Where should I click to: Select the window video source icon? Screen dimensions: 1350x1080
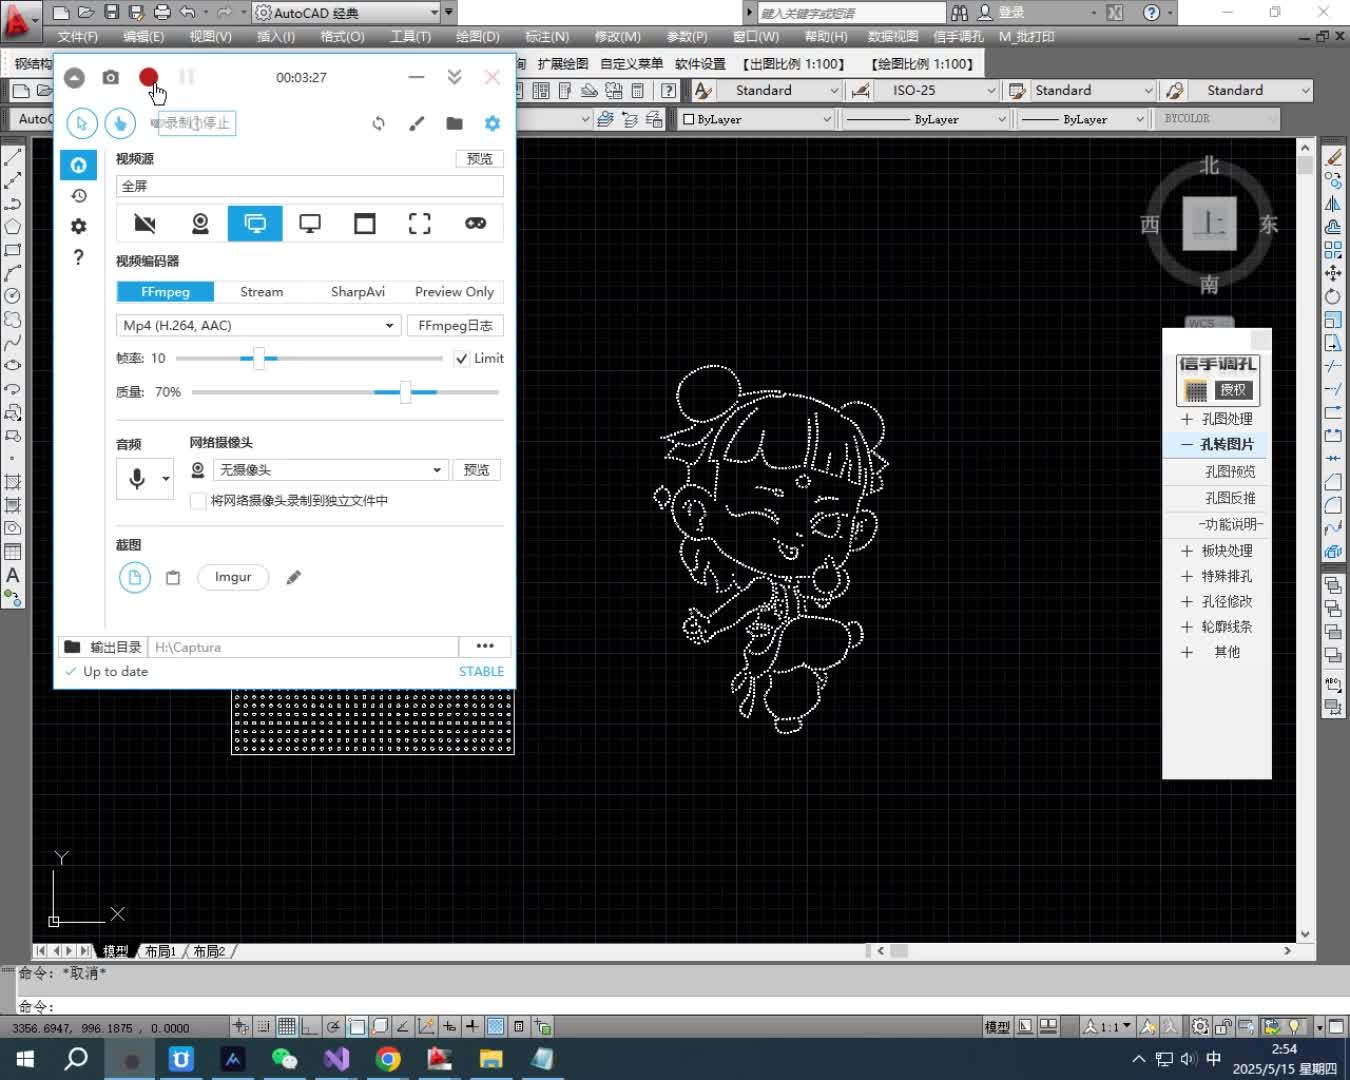coord(365,224)
